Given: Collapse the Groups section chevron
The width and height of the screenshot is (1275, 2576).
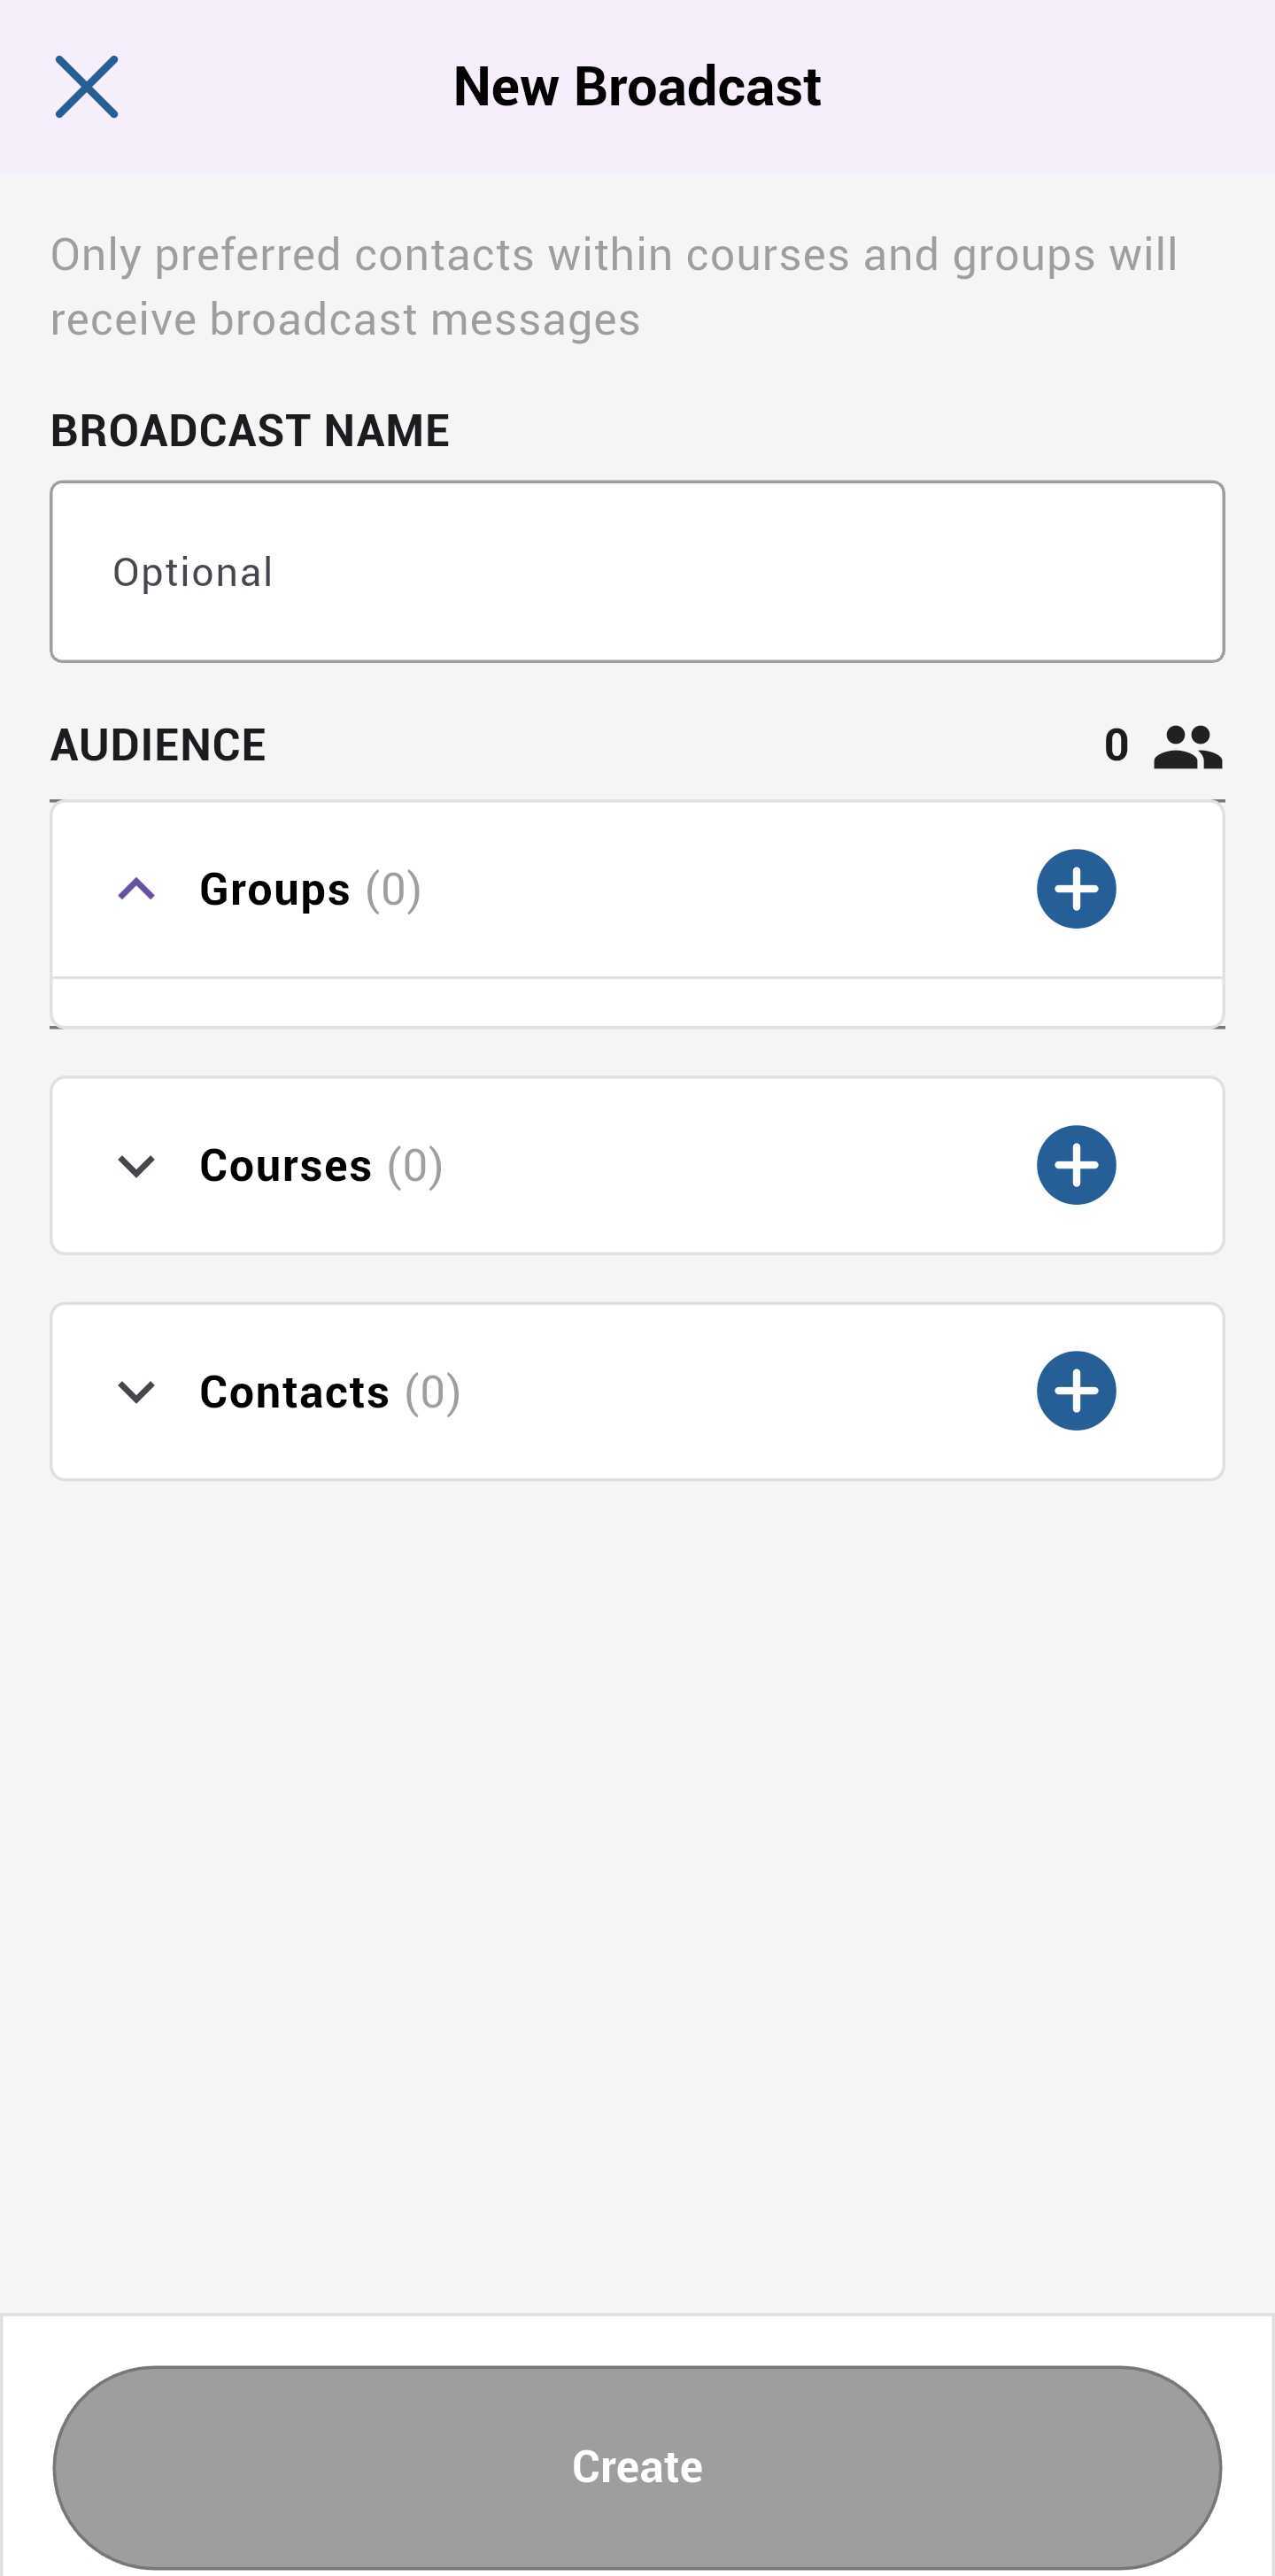Looking at the screenshot, I should click(x=136, y=889).
